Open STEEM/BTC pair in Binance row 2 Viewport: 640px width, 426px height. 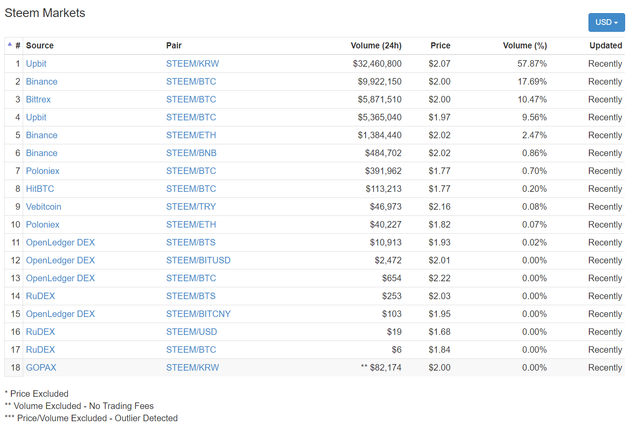pos(191,82)
